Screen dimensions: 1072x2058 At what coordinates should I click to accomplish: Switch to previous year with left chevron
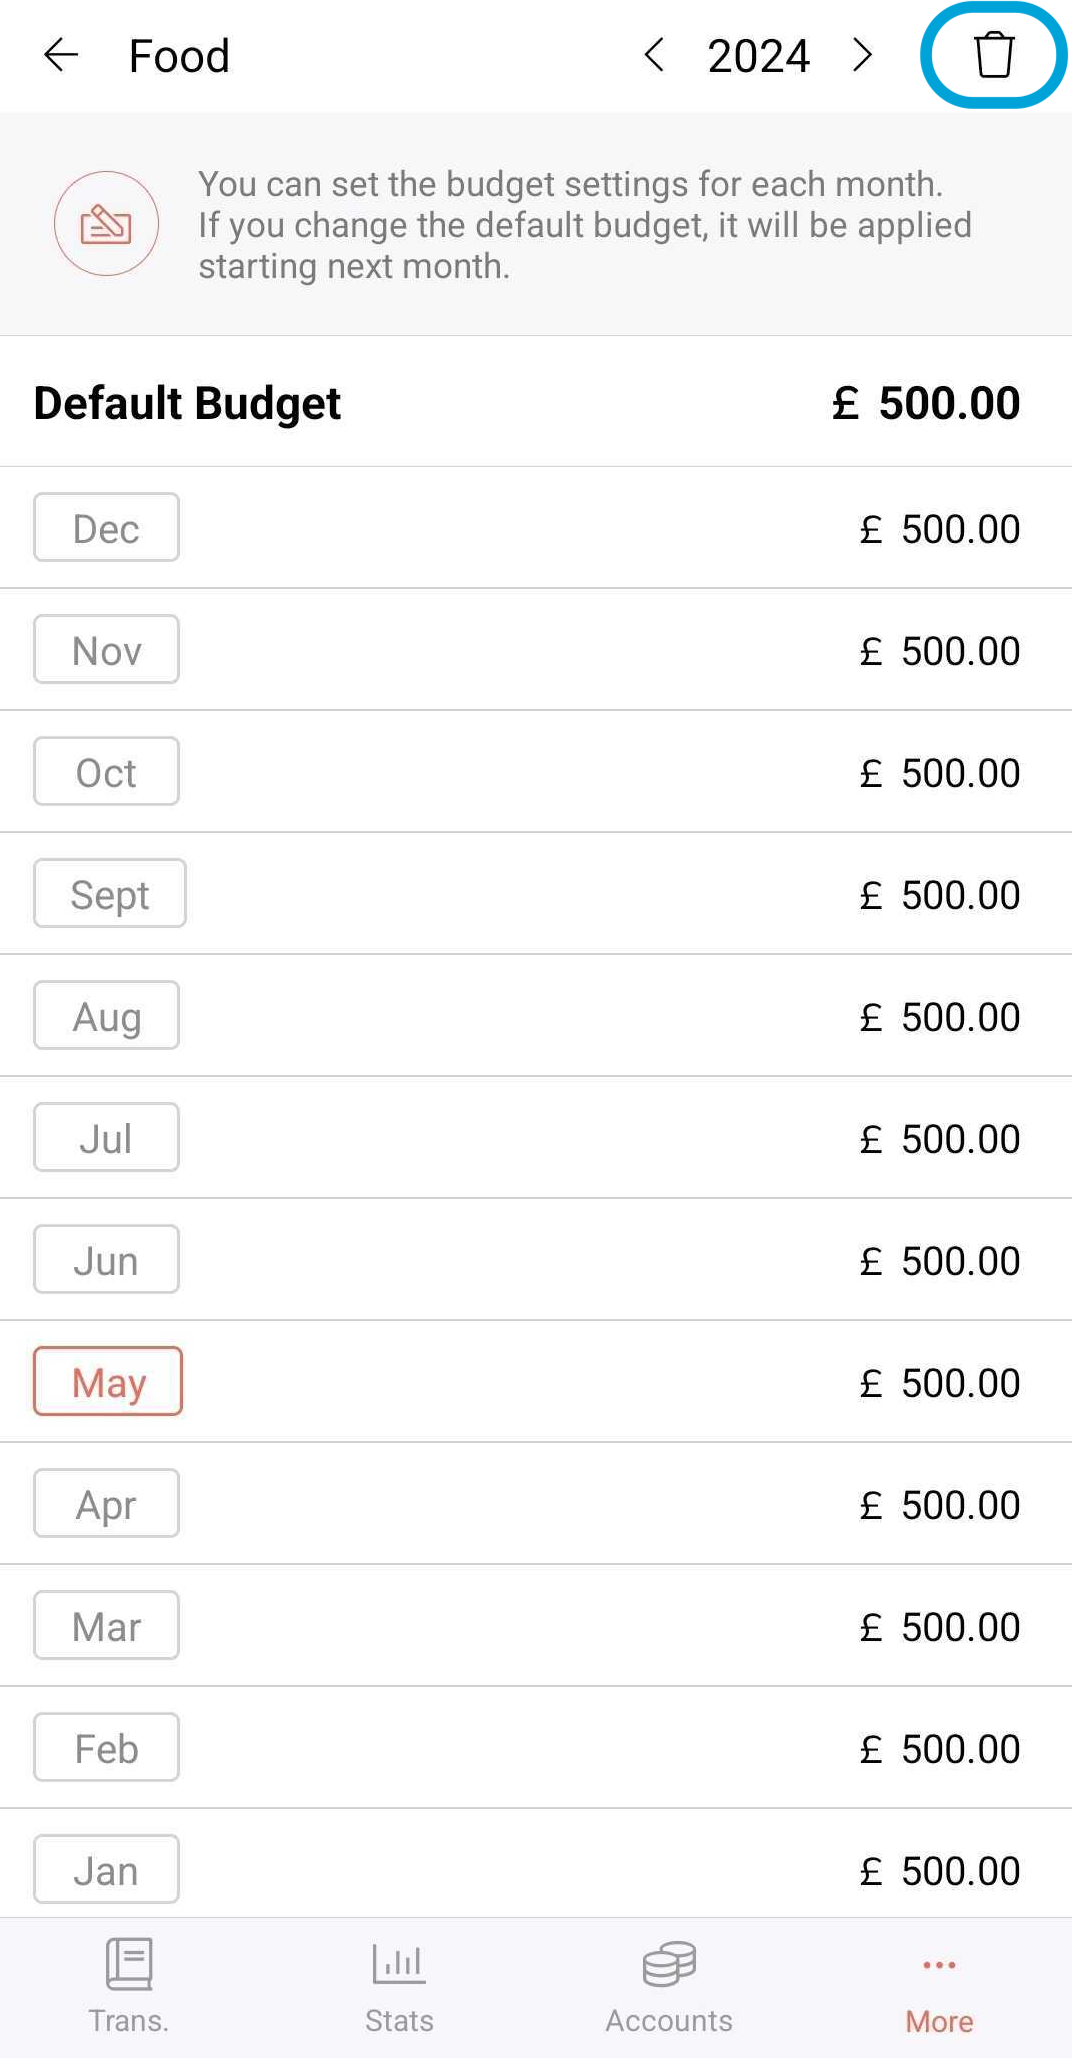[655, 55]
